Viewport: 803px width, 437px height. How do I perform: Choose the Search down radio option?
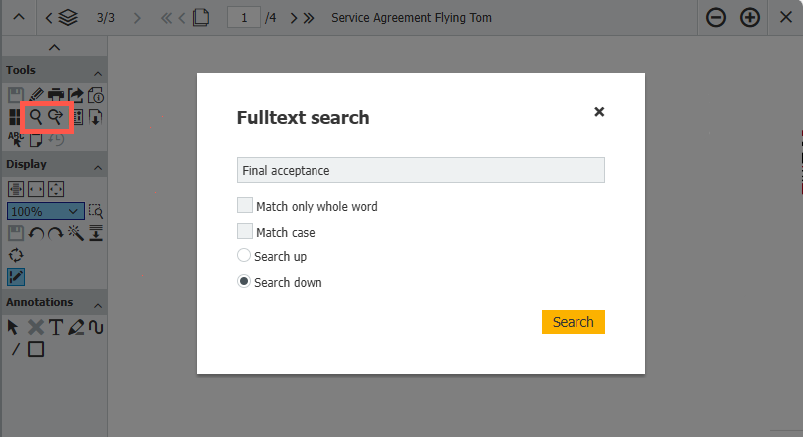point(244,282)
